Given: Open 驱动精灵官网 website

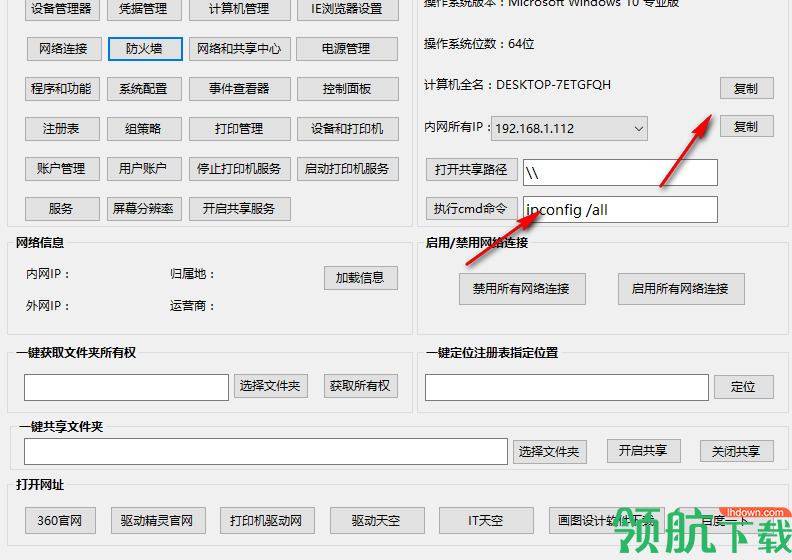Looking at the screenshot, I should coord(158,521).
